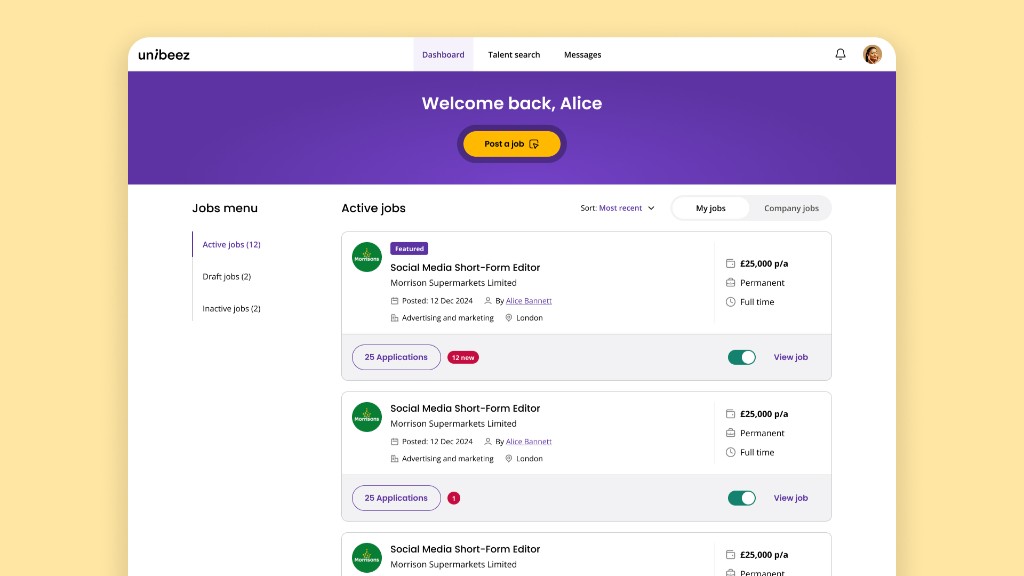Click Morrison Supermarkets Limited text on Featured job

(x=453, y=283)
